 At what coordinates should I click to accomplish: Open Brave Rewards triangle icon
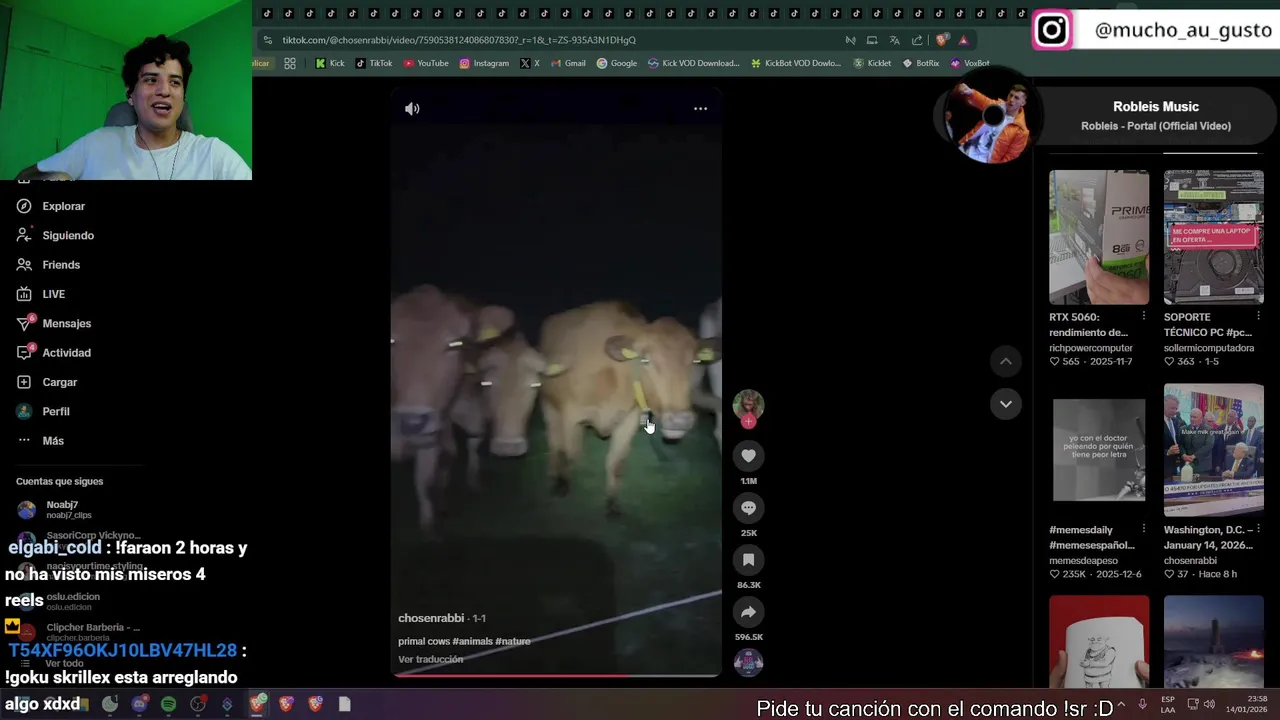[963, 40]
